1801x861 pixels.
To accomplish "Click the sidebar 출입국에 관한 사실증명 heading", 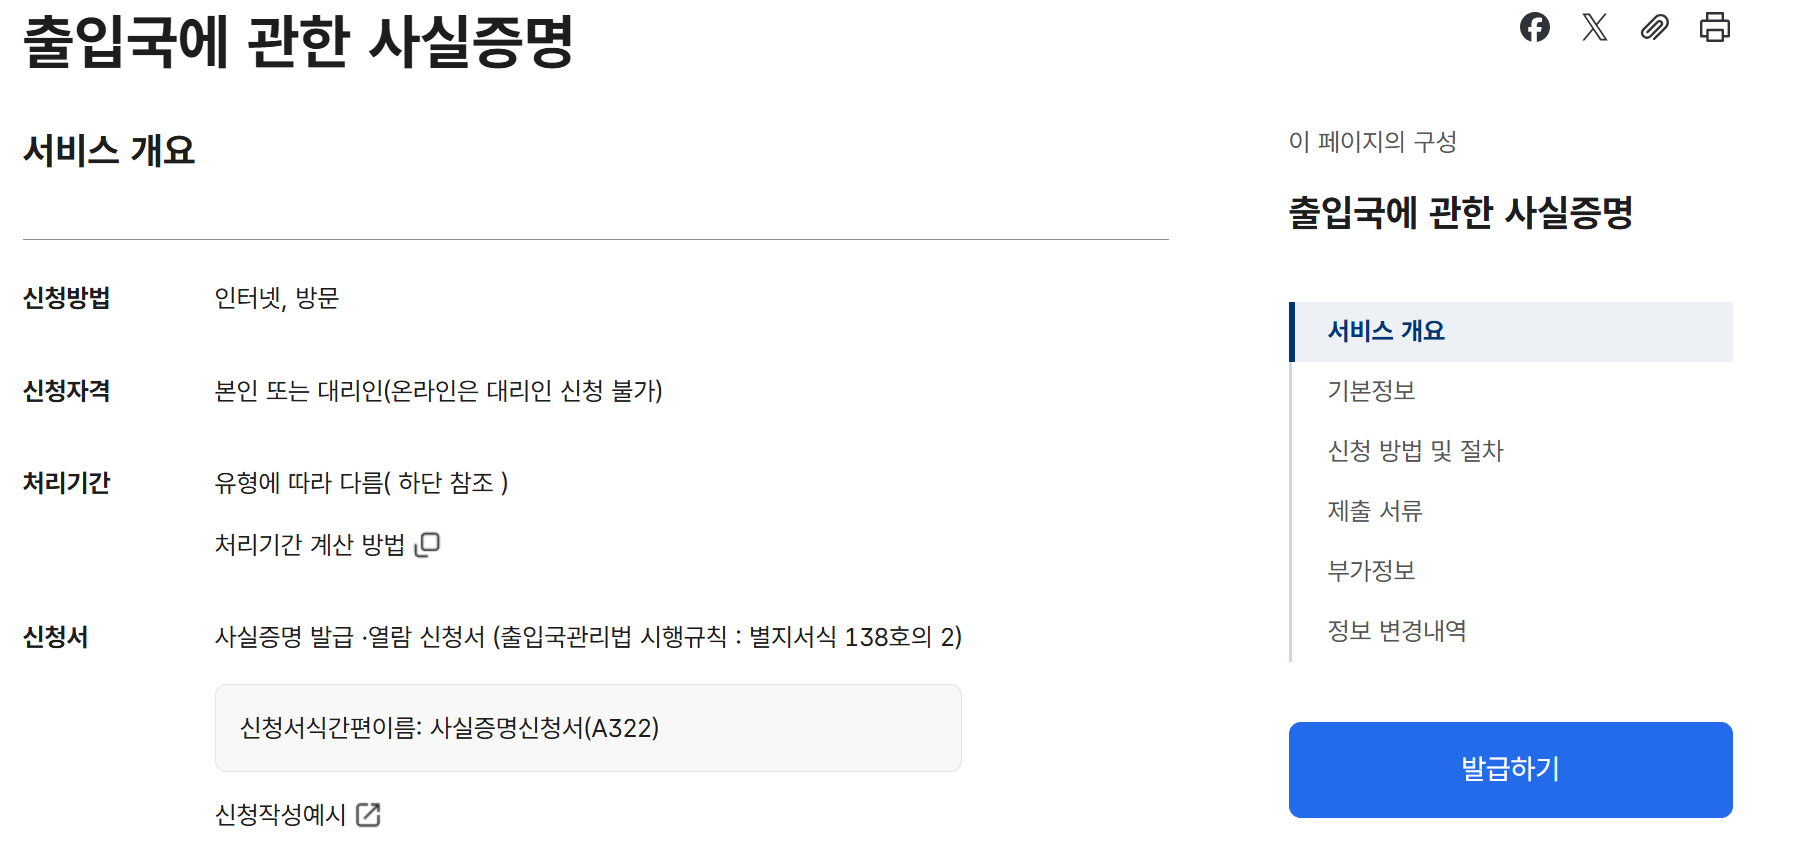I will click(1460, 212).
